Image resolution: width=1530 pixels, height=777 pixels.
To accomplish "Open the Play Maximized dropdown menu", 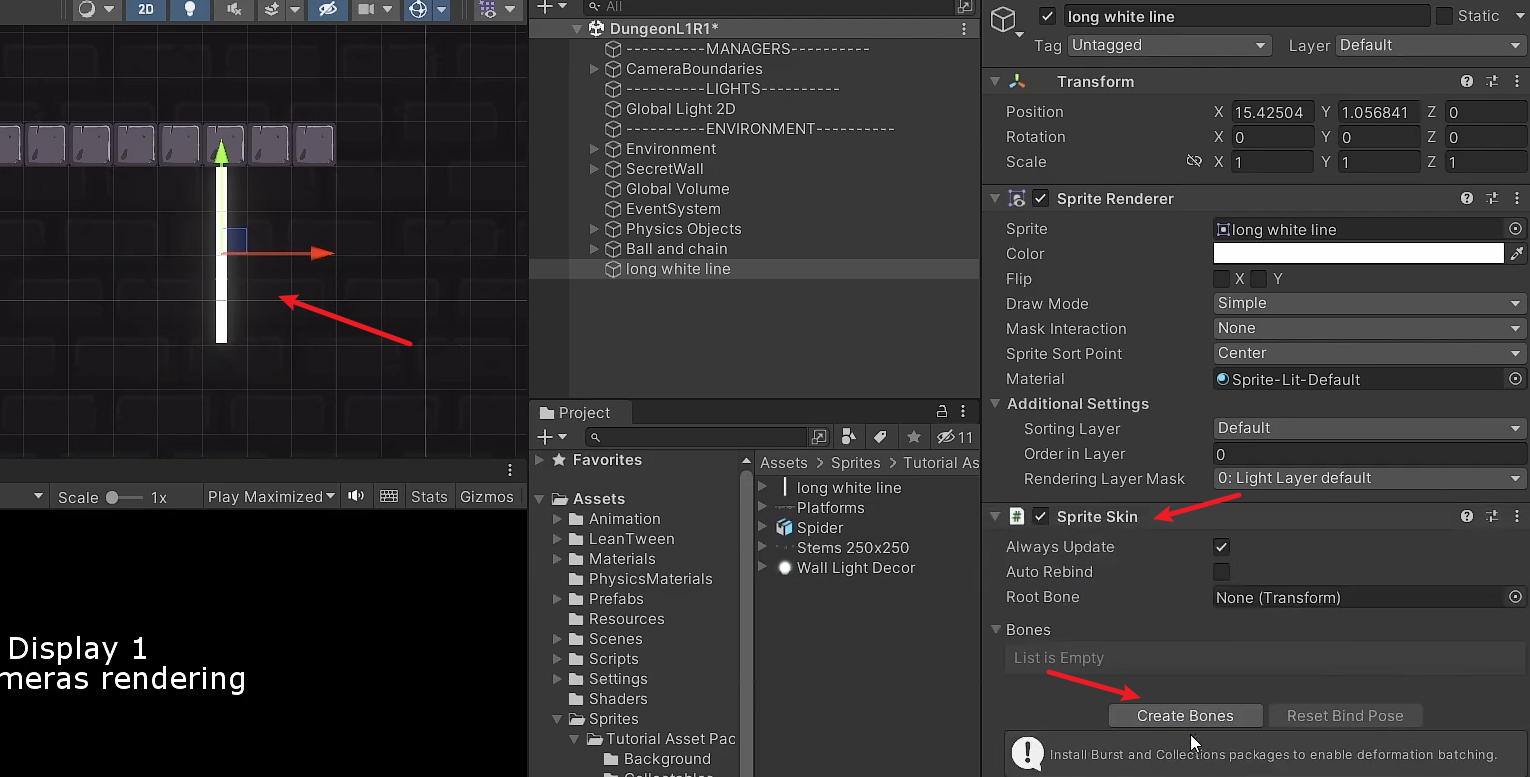I will coord(270,496).
